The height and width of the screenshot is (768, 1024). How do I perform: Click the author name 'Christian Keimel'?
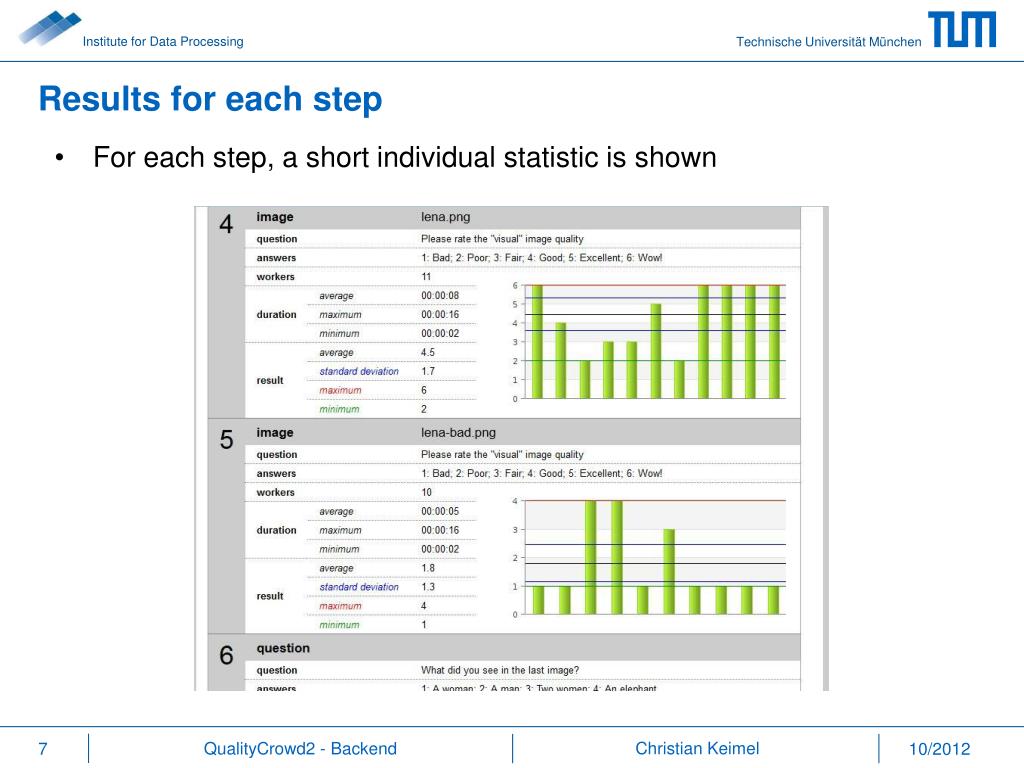tap(697, 748)
